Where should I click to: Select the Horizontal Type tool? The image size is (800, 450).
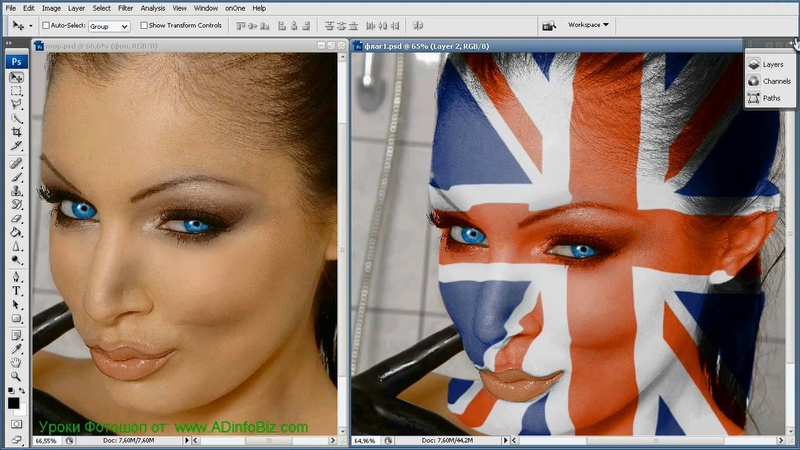pyautogui.click(x=17, y=290)
